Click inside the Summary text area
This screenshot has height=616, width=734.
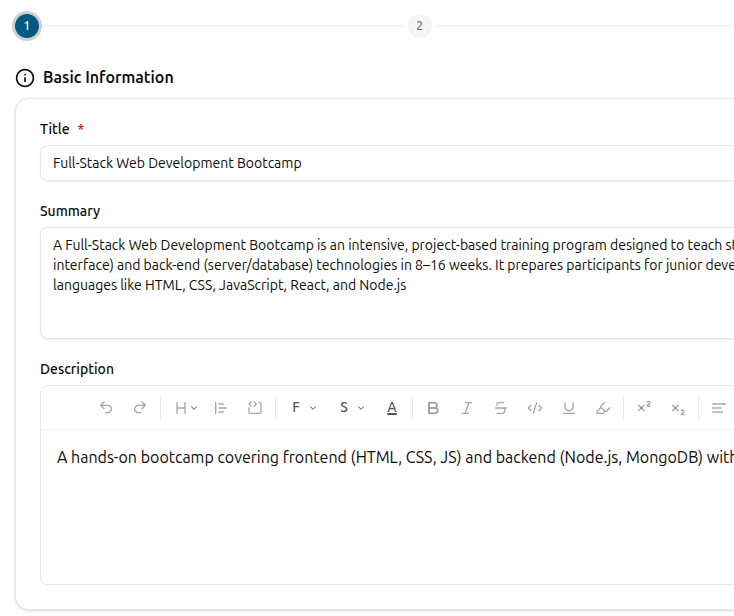tap(387, 283)
